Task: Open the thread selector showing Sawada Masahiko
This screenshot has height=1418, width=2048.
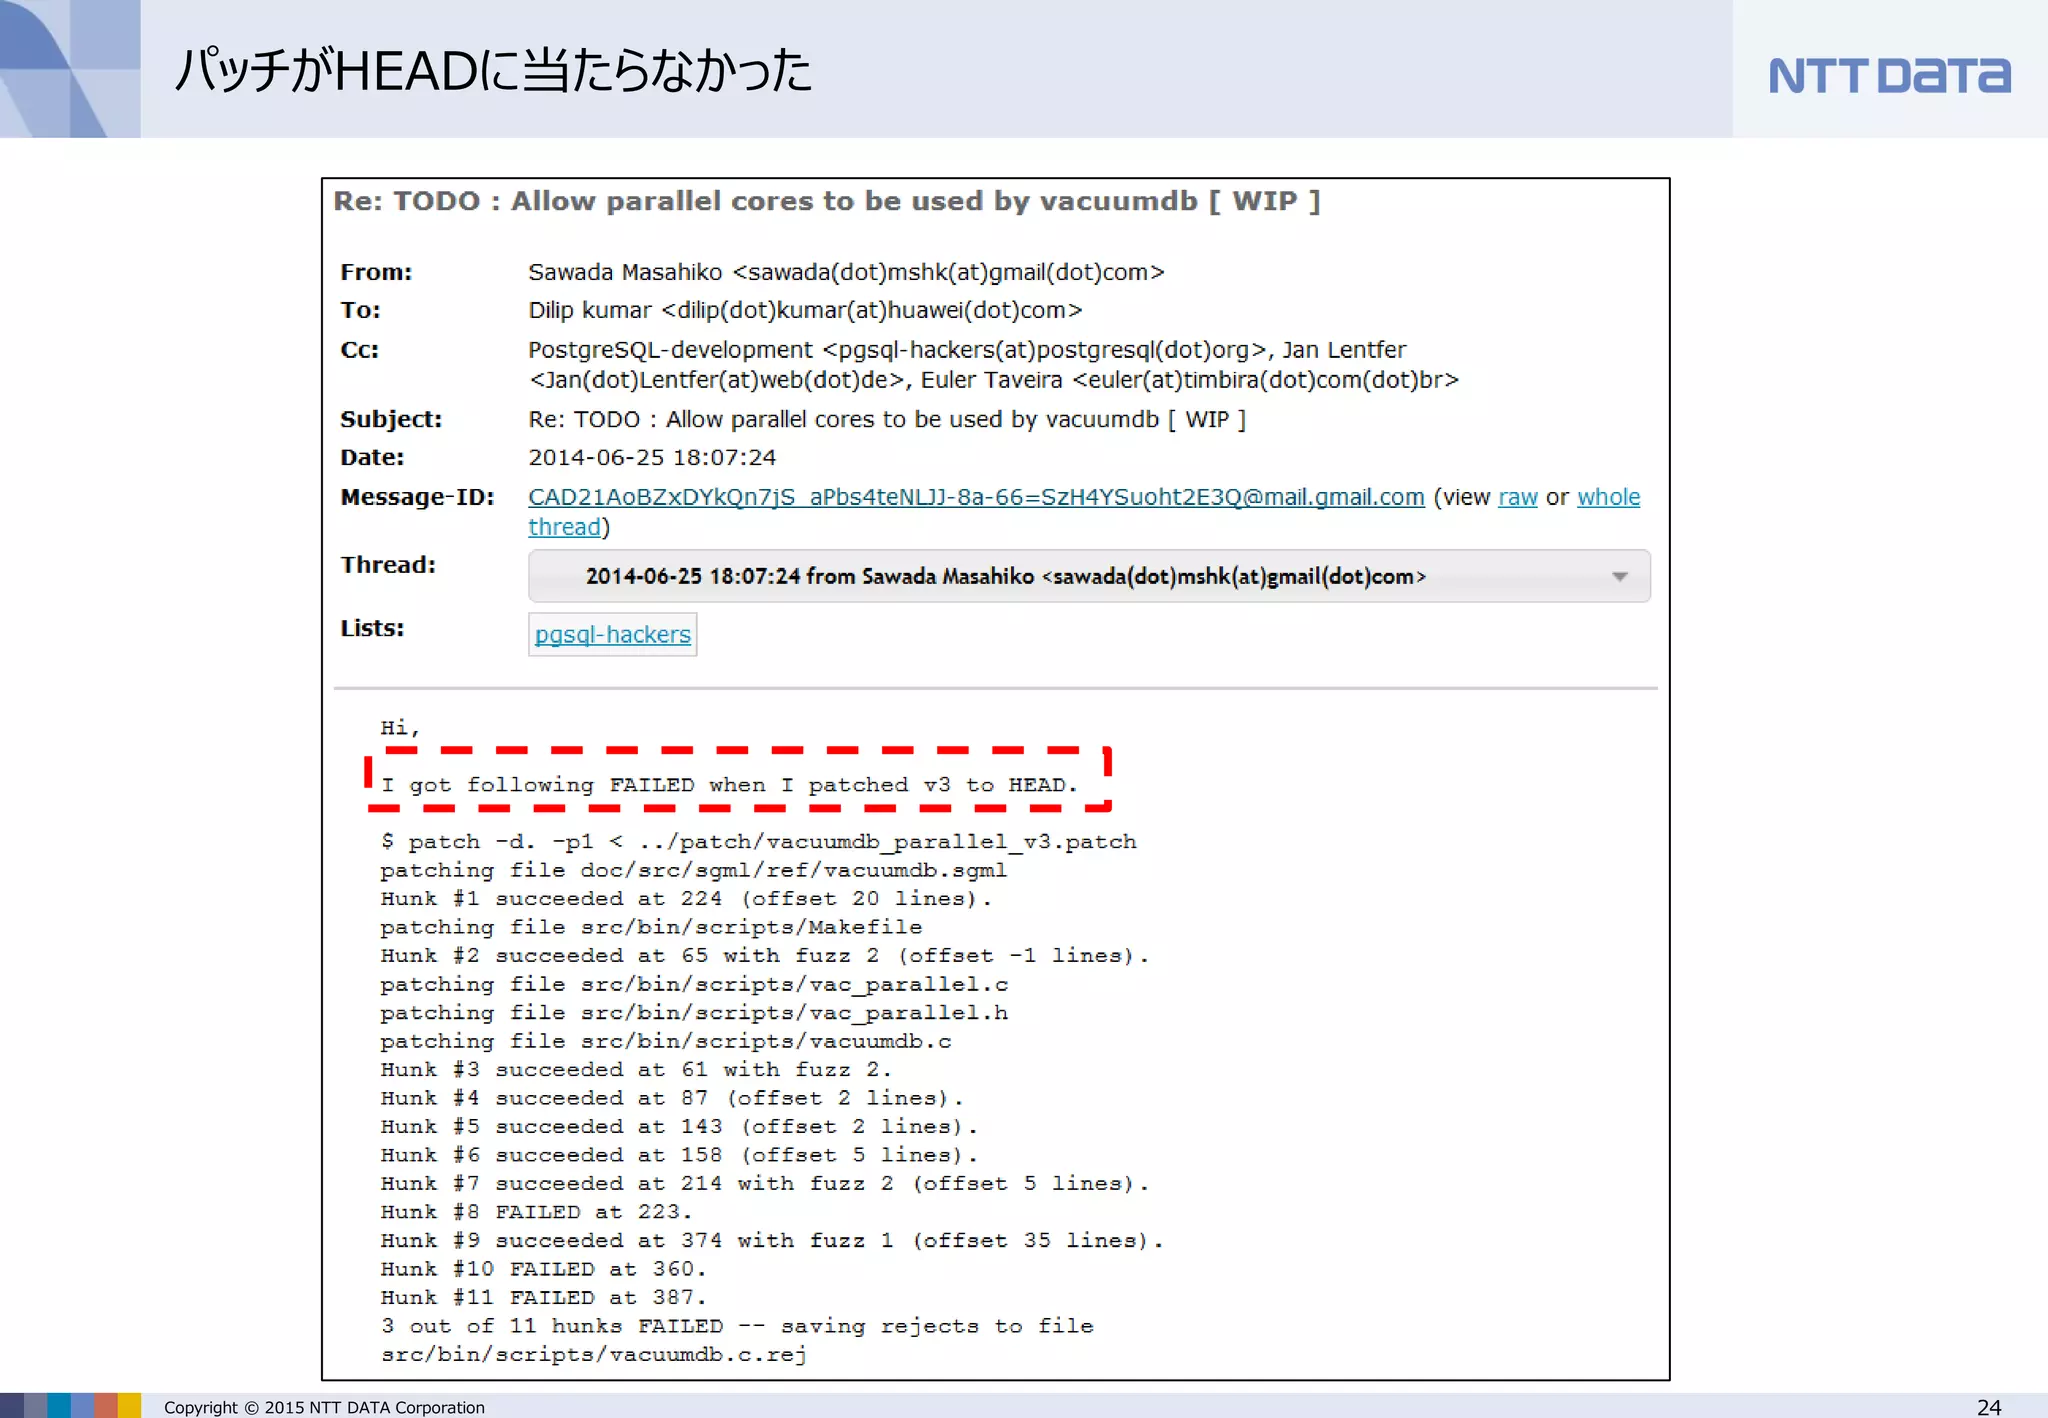Action: (1089, 576)
